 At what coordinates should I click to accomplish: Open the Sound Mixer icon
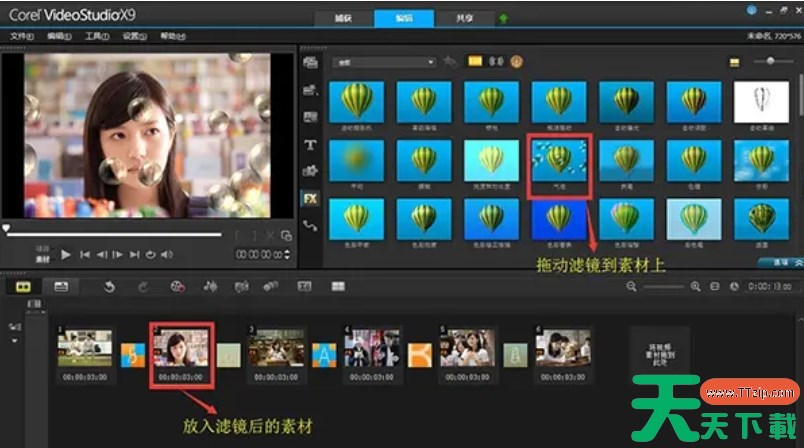pyautogui.click(x=210, y=287)
